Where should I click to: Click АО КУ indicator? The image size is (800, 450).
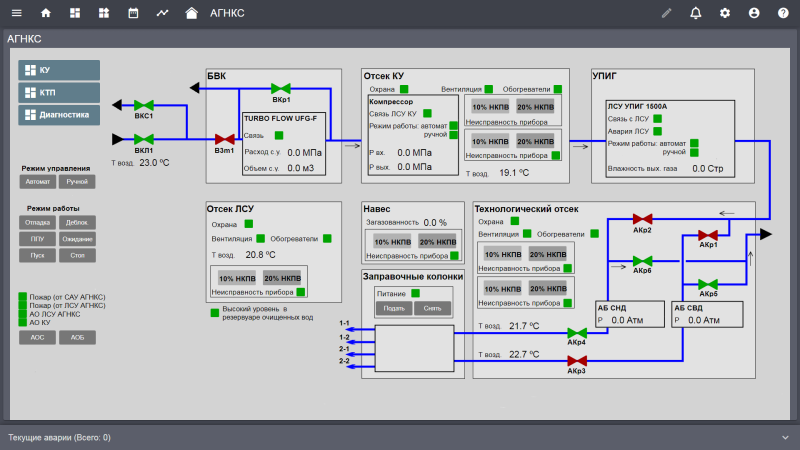(x=22, y=322)
